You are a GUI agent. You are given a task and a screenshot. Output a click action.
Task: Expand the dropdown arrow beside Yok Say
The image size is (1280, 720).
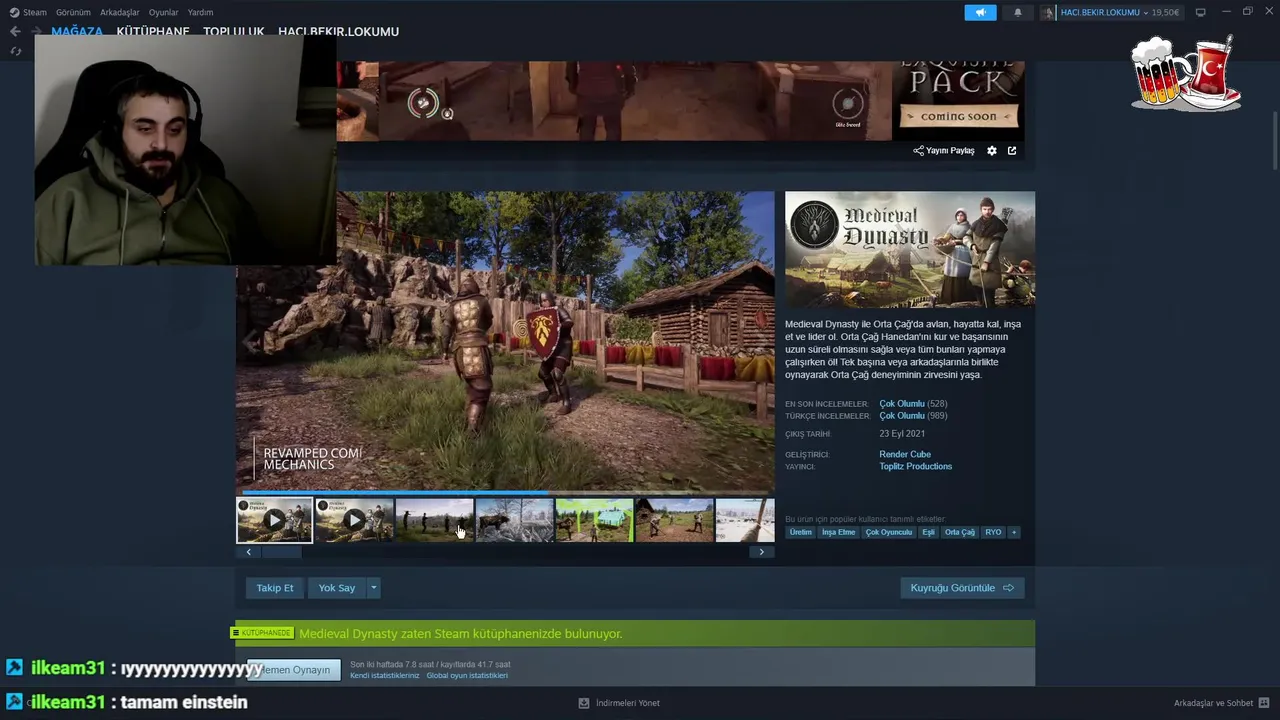(373, 588)
